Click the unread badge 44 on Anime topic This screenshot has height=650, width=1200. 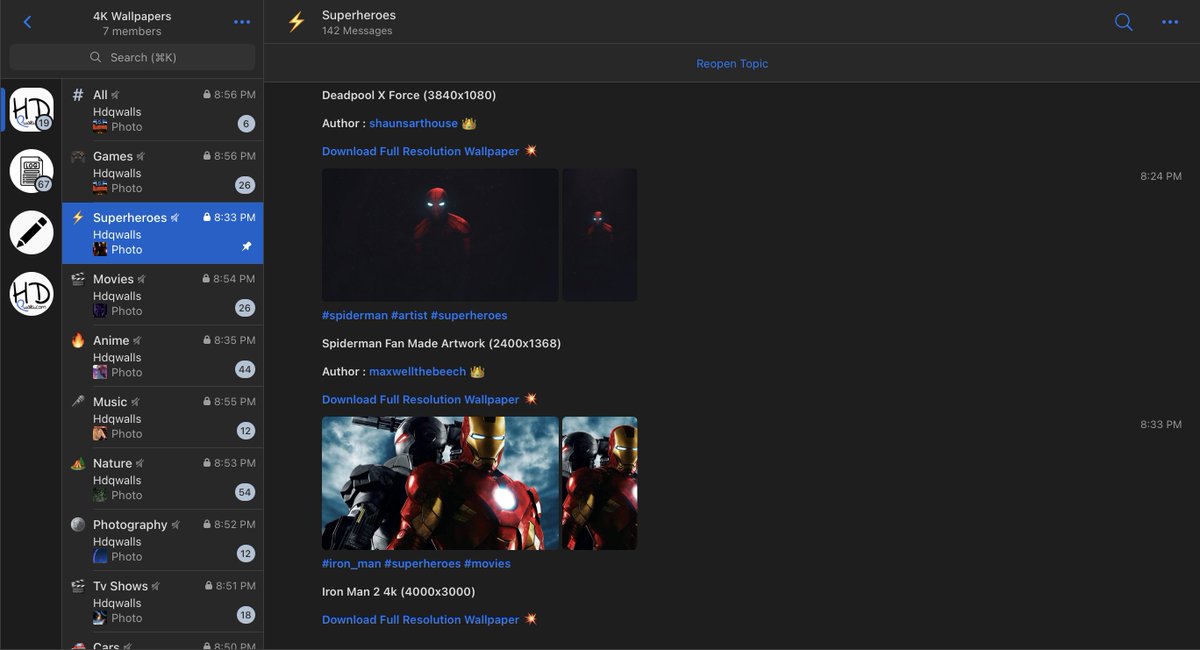pos(245,369)
